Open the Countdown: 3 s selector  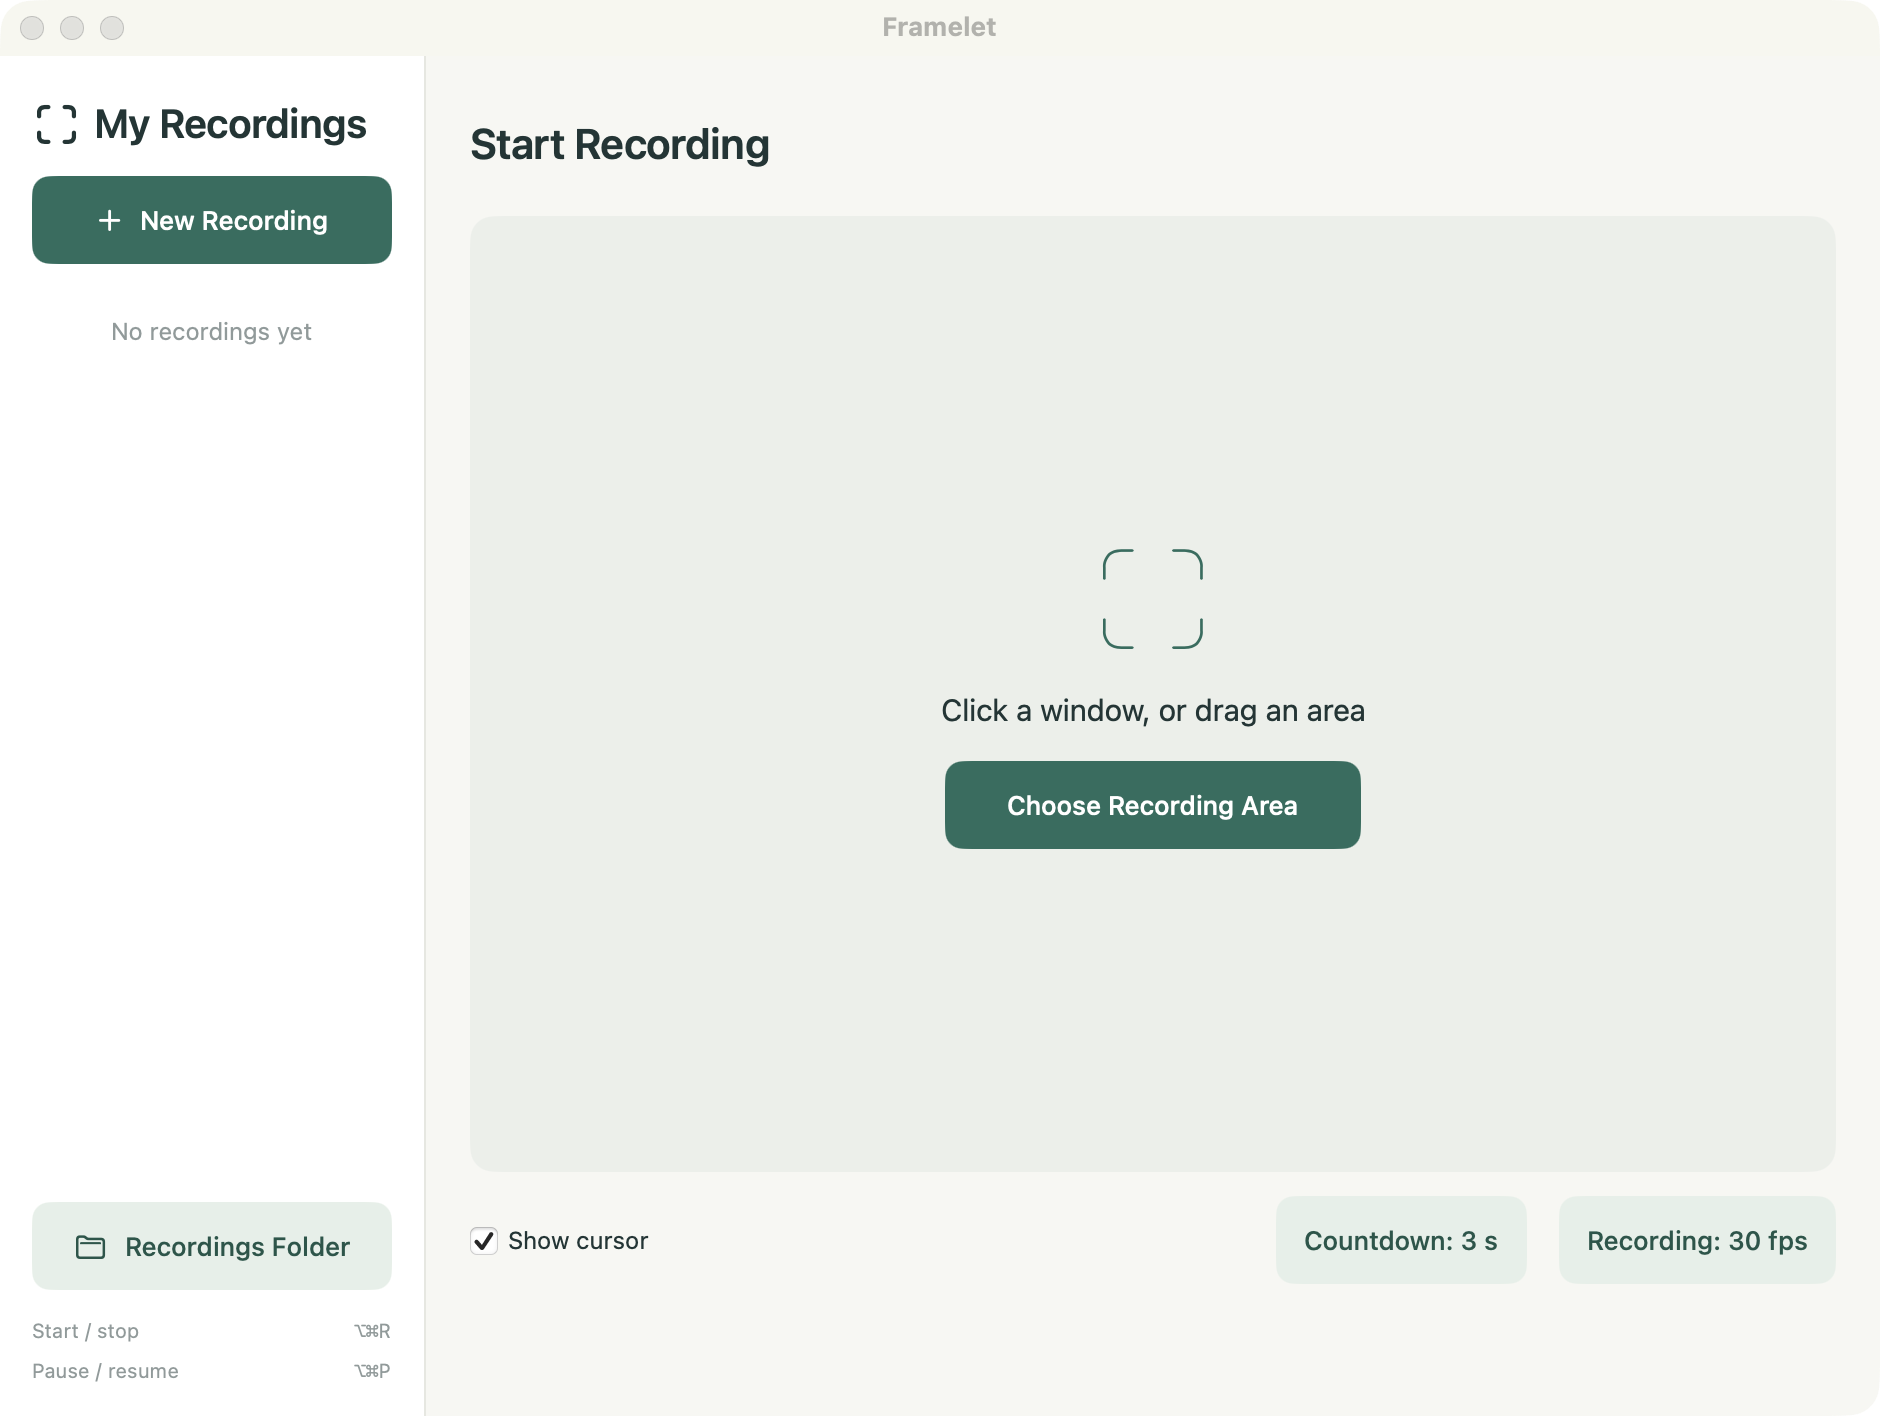[x=1401, y=1240]
